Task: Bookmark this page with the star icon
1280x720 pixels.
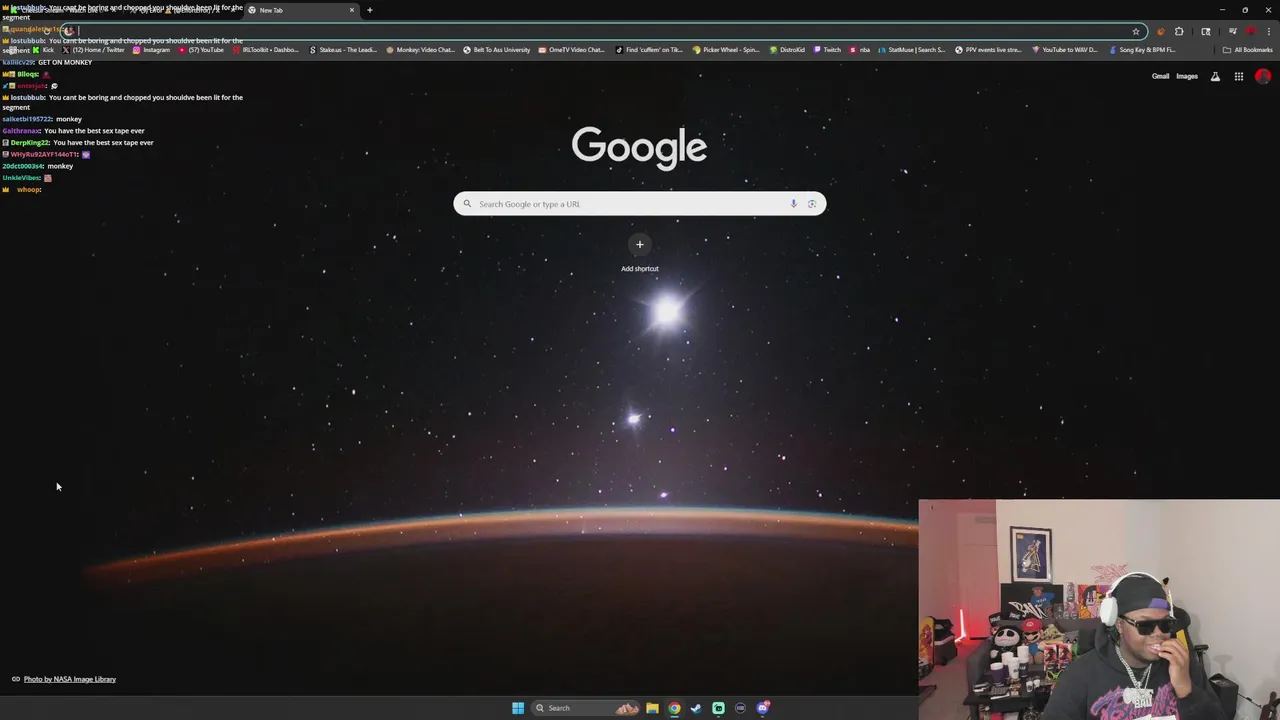Action: (1136, 31)
